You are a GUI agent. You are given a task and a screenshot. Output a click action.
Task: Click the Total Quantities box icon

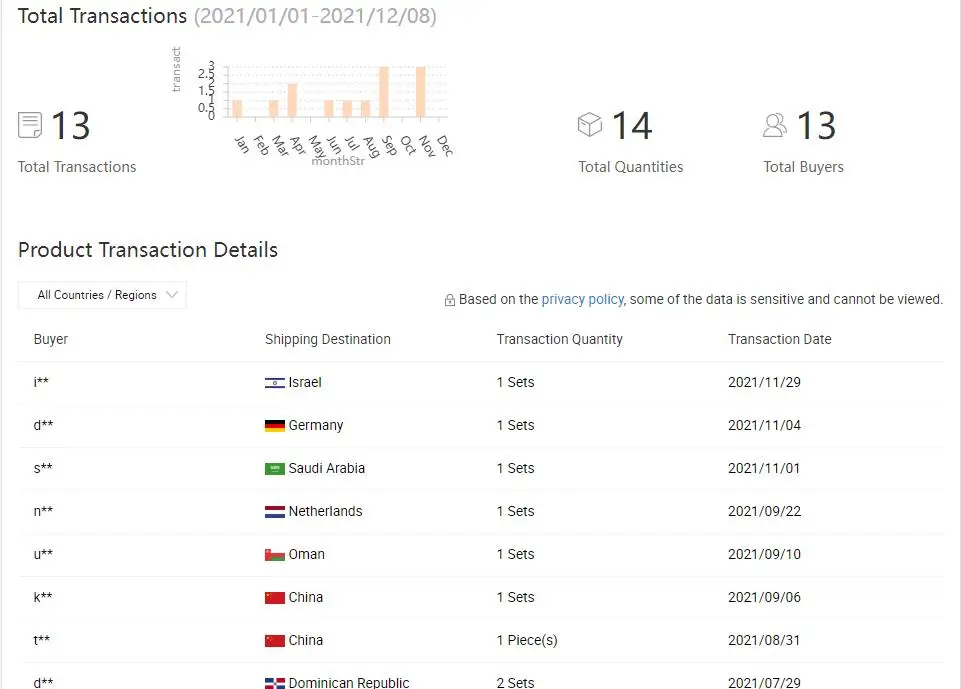[590, 124]
